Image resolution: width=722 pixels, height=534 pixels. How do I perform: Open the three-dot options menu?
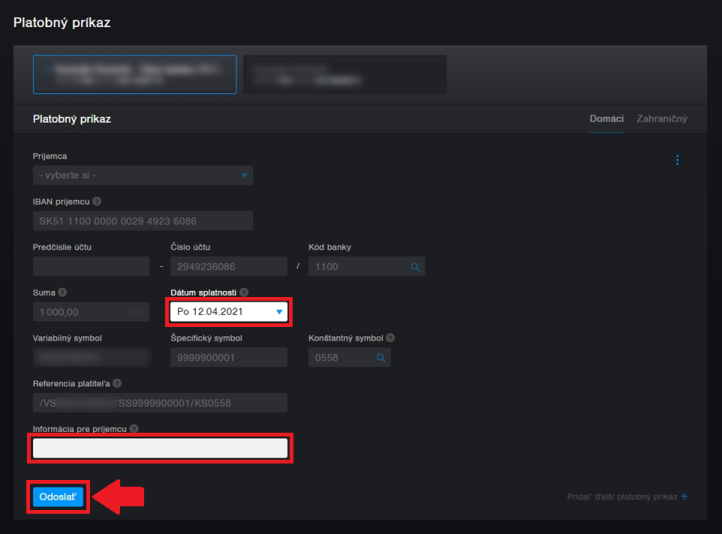(x=677, y=160)
